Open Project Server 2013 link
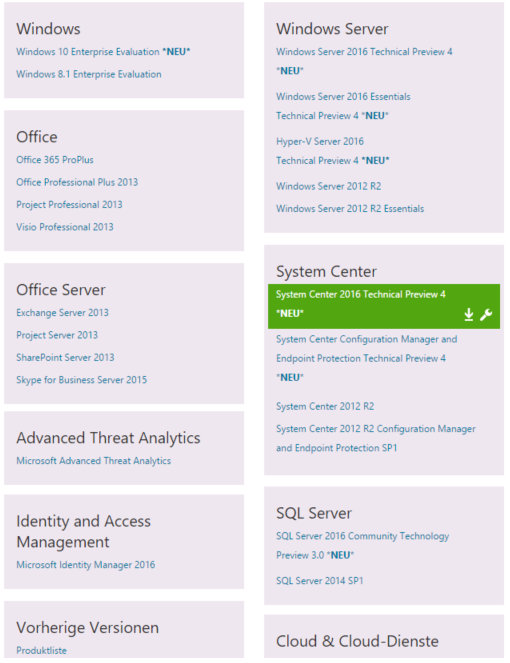 click(x=57, y=335)
